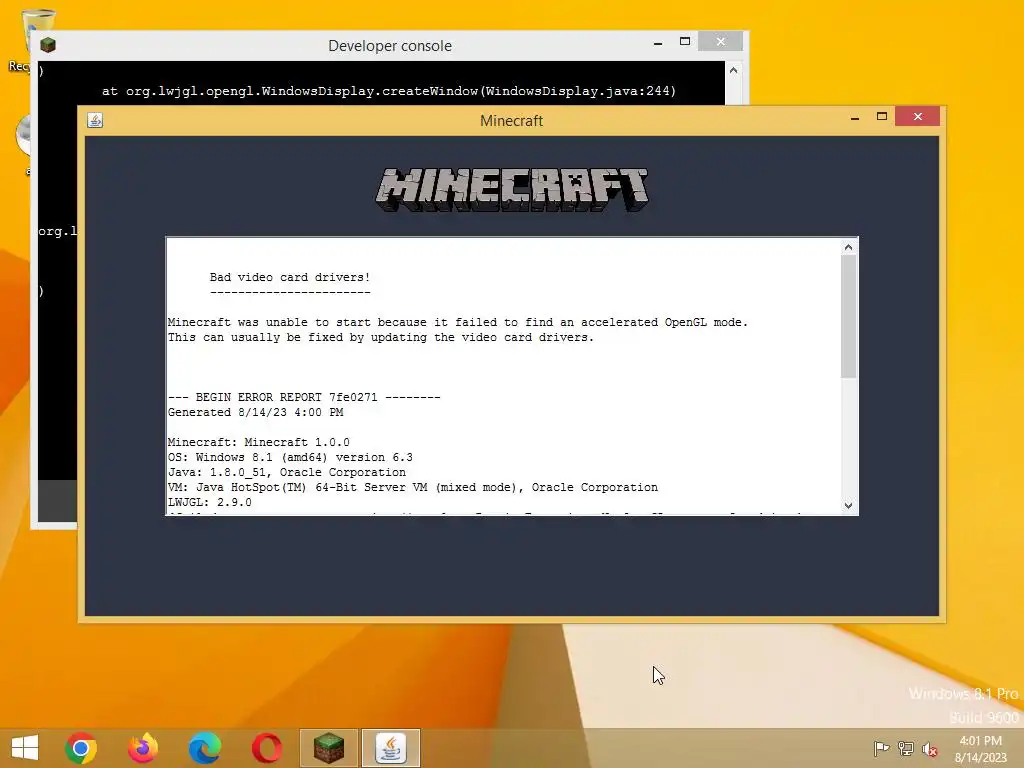Viewport: 1024px width, 768px height.
Task: Click the 'VM: Java HotSpot(TM)' line
Action: (413, 487)
